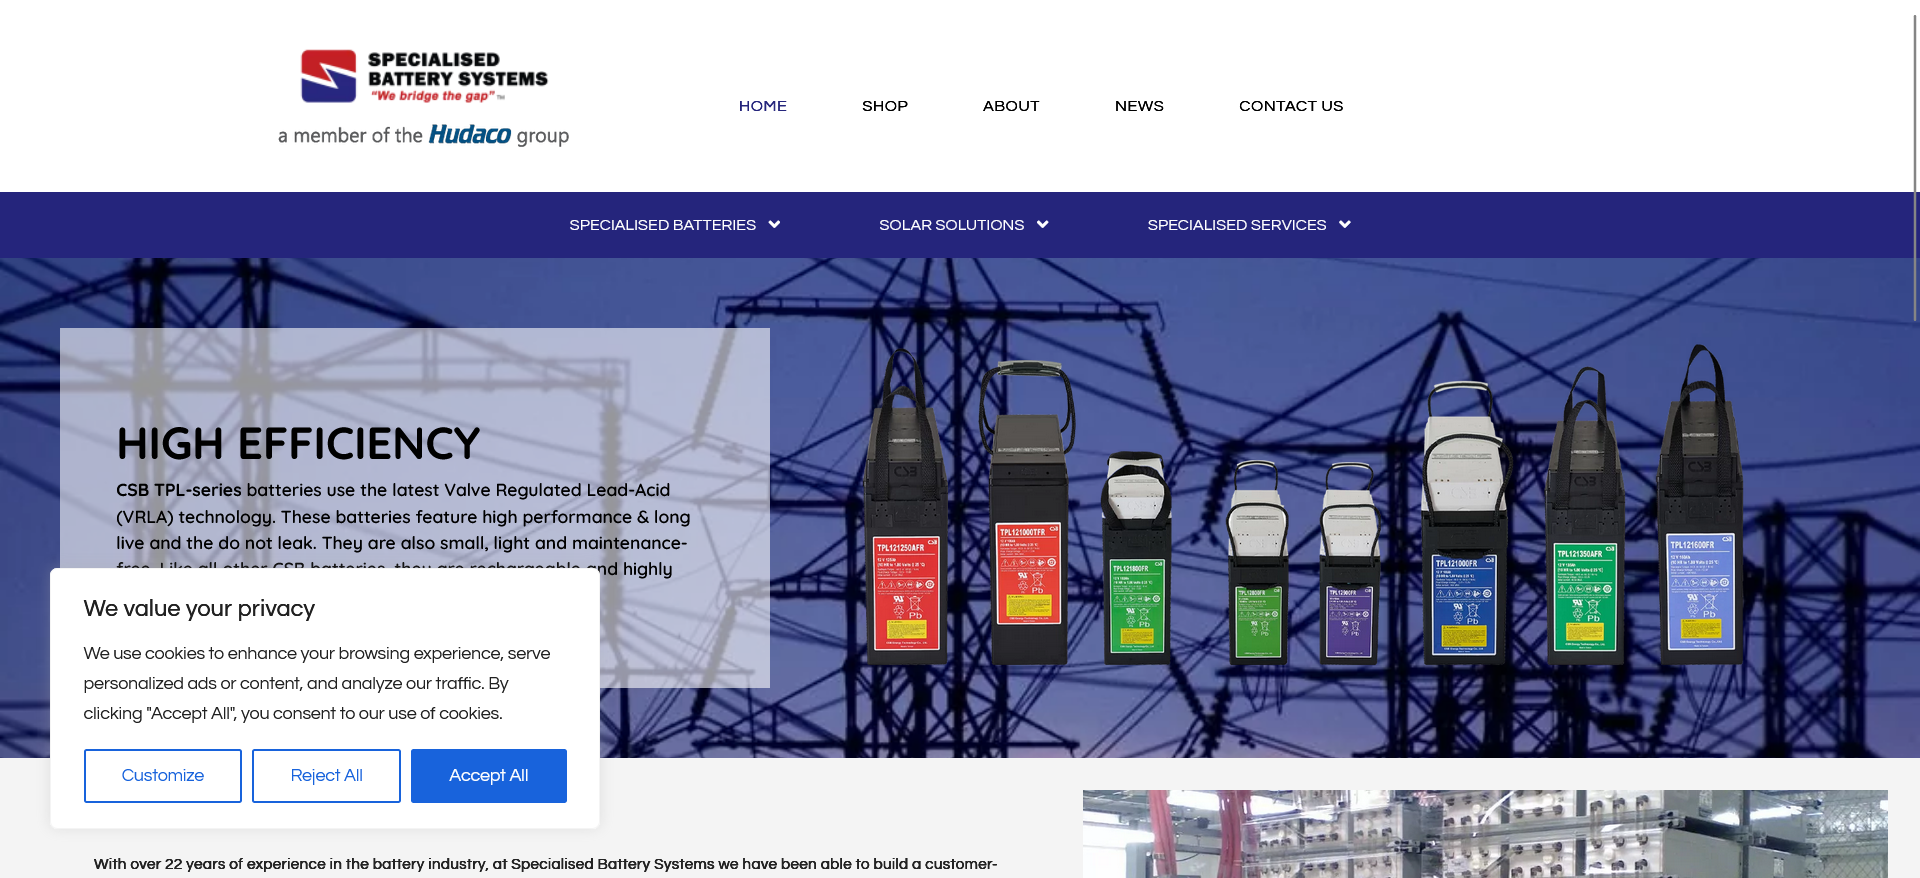Go to the HOME page
Viewport: 1920px width, 878px height.
tap(762, 106)
